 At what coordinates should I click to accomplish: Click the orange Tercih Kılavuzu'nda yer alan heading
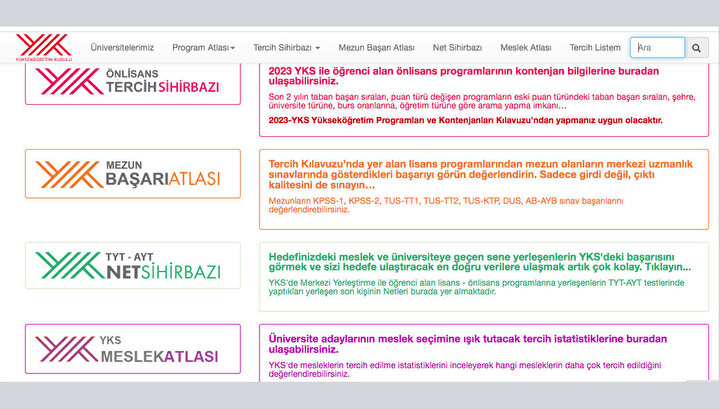(481, 174)
